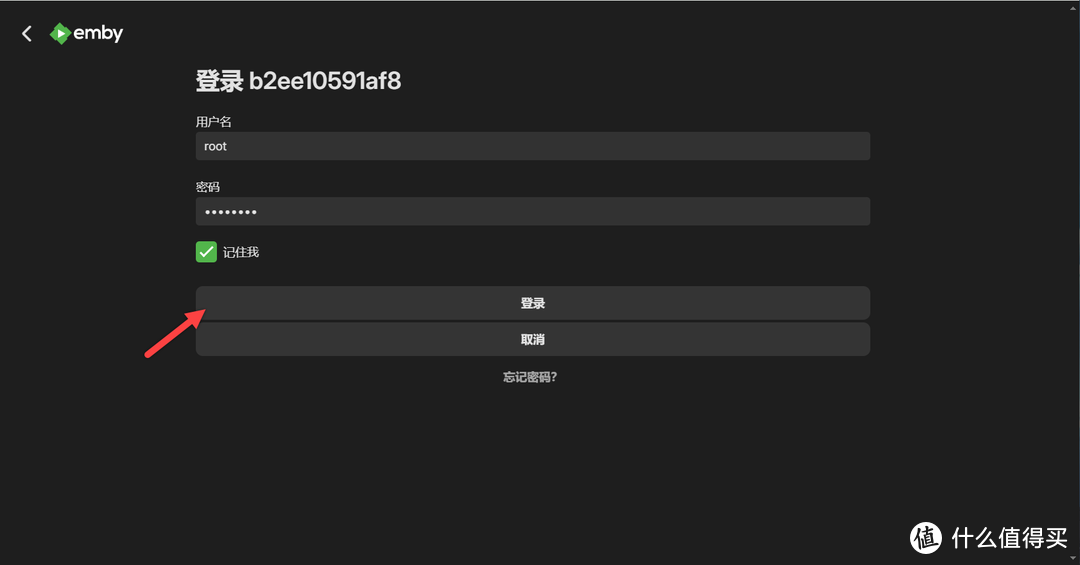Screen dimensions: 1080x565
Task: Toggle the 记住我 checkbox
Action: tap(206, 251)
